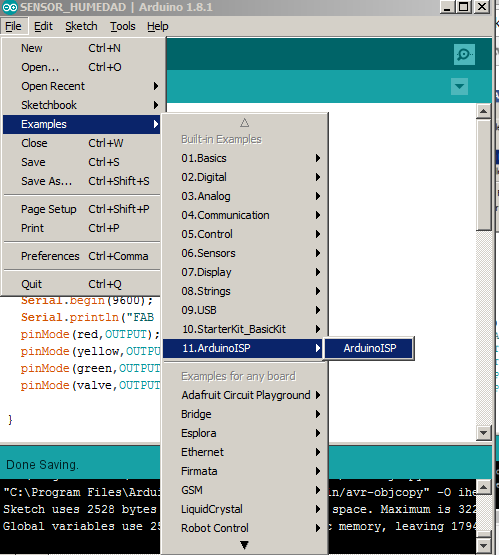Open the Help menu
The height and width of the screenshot is (555, 499).
click(x=157, y=26)
